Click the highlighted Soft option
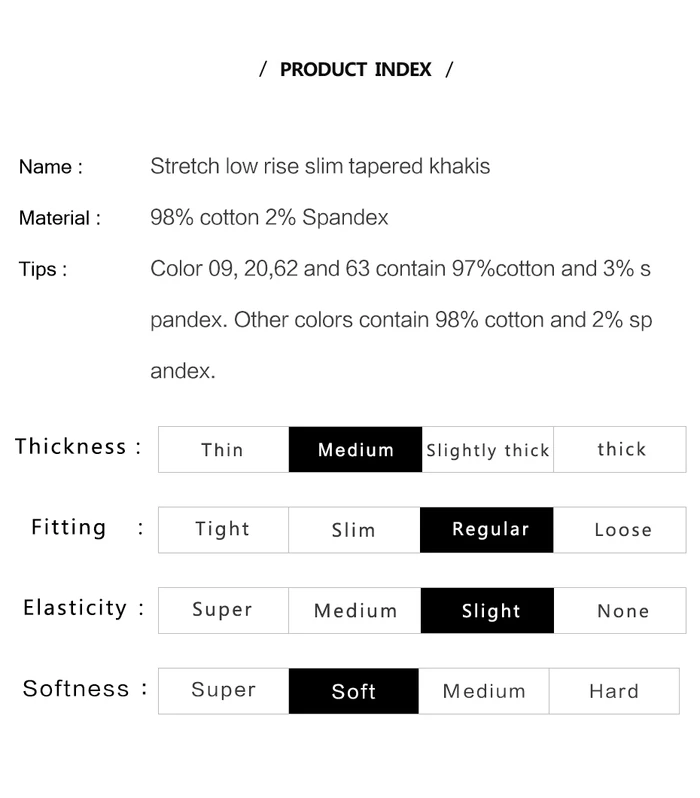 pyautogui.click(x=354, y=691)
